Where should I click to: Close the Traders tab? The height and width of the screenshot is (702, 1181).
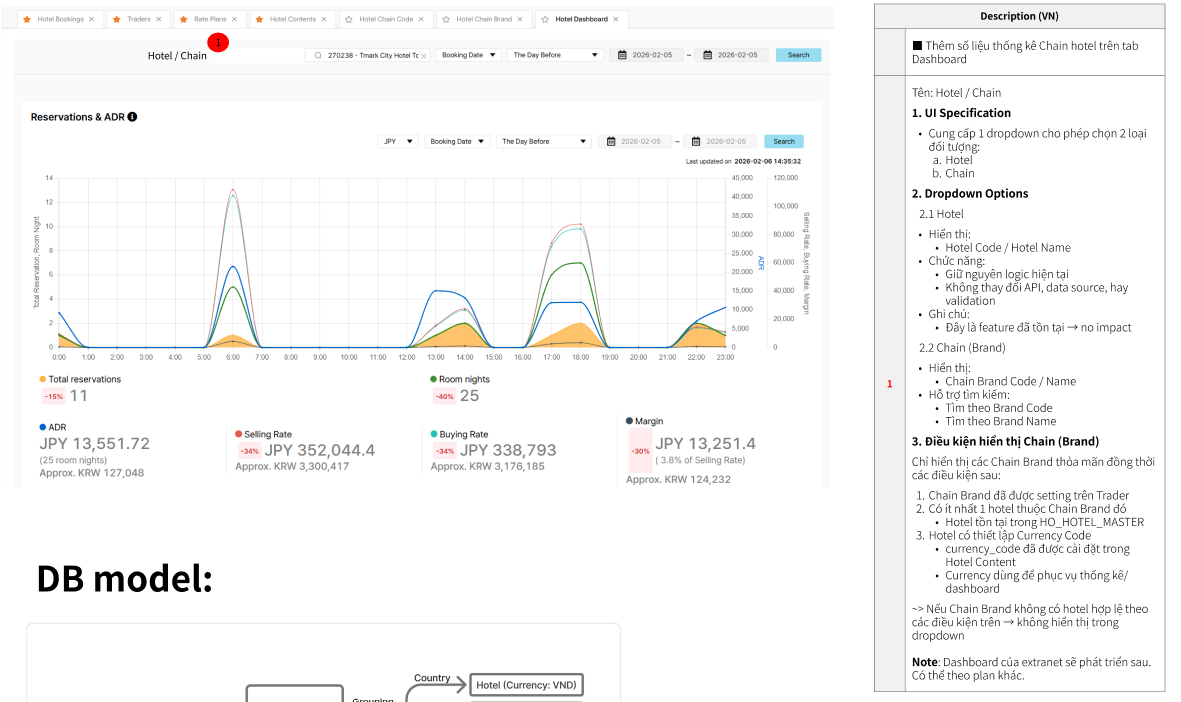(x=158, y=19)
